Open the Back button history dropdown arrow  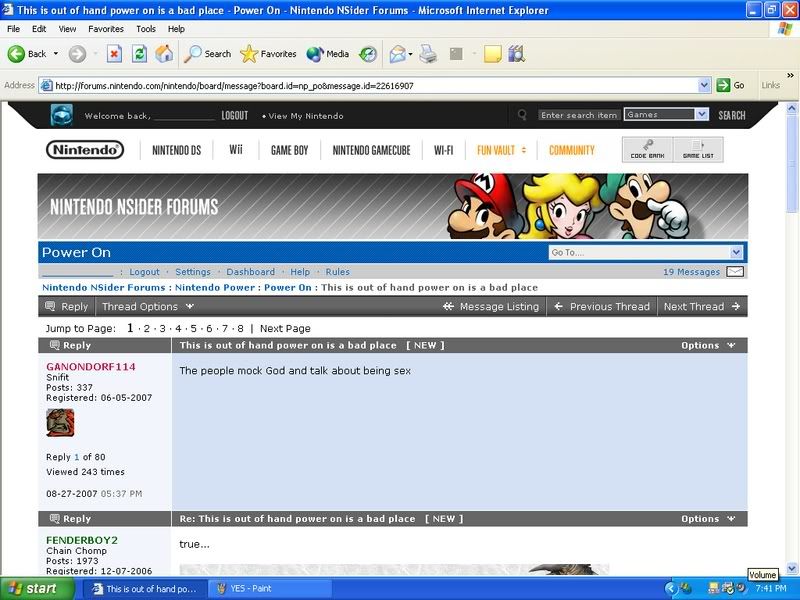[56, 54]
